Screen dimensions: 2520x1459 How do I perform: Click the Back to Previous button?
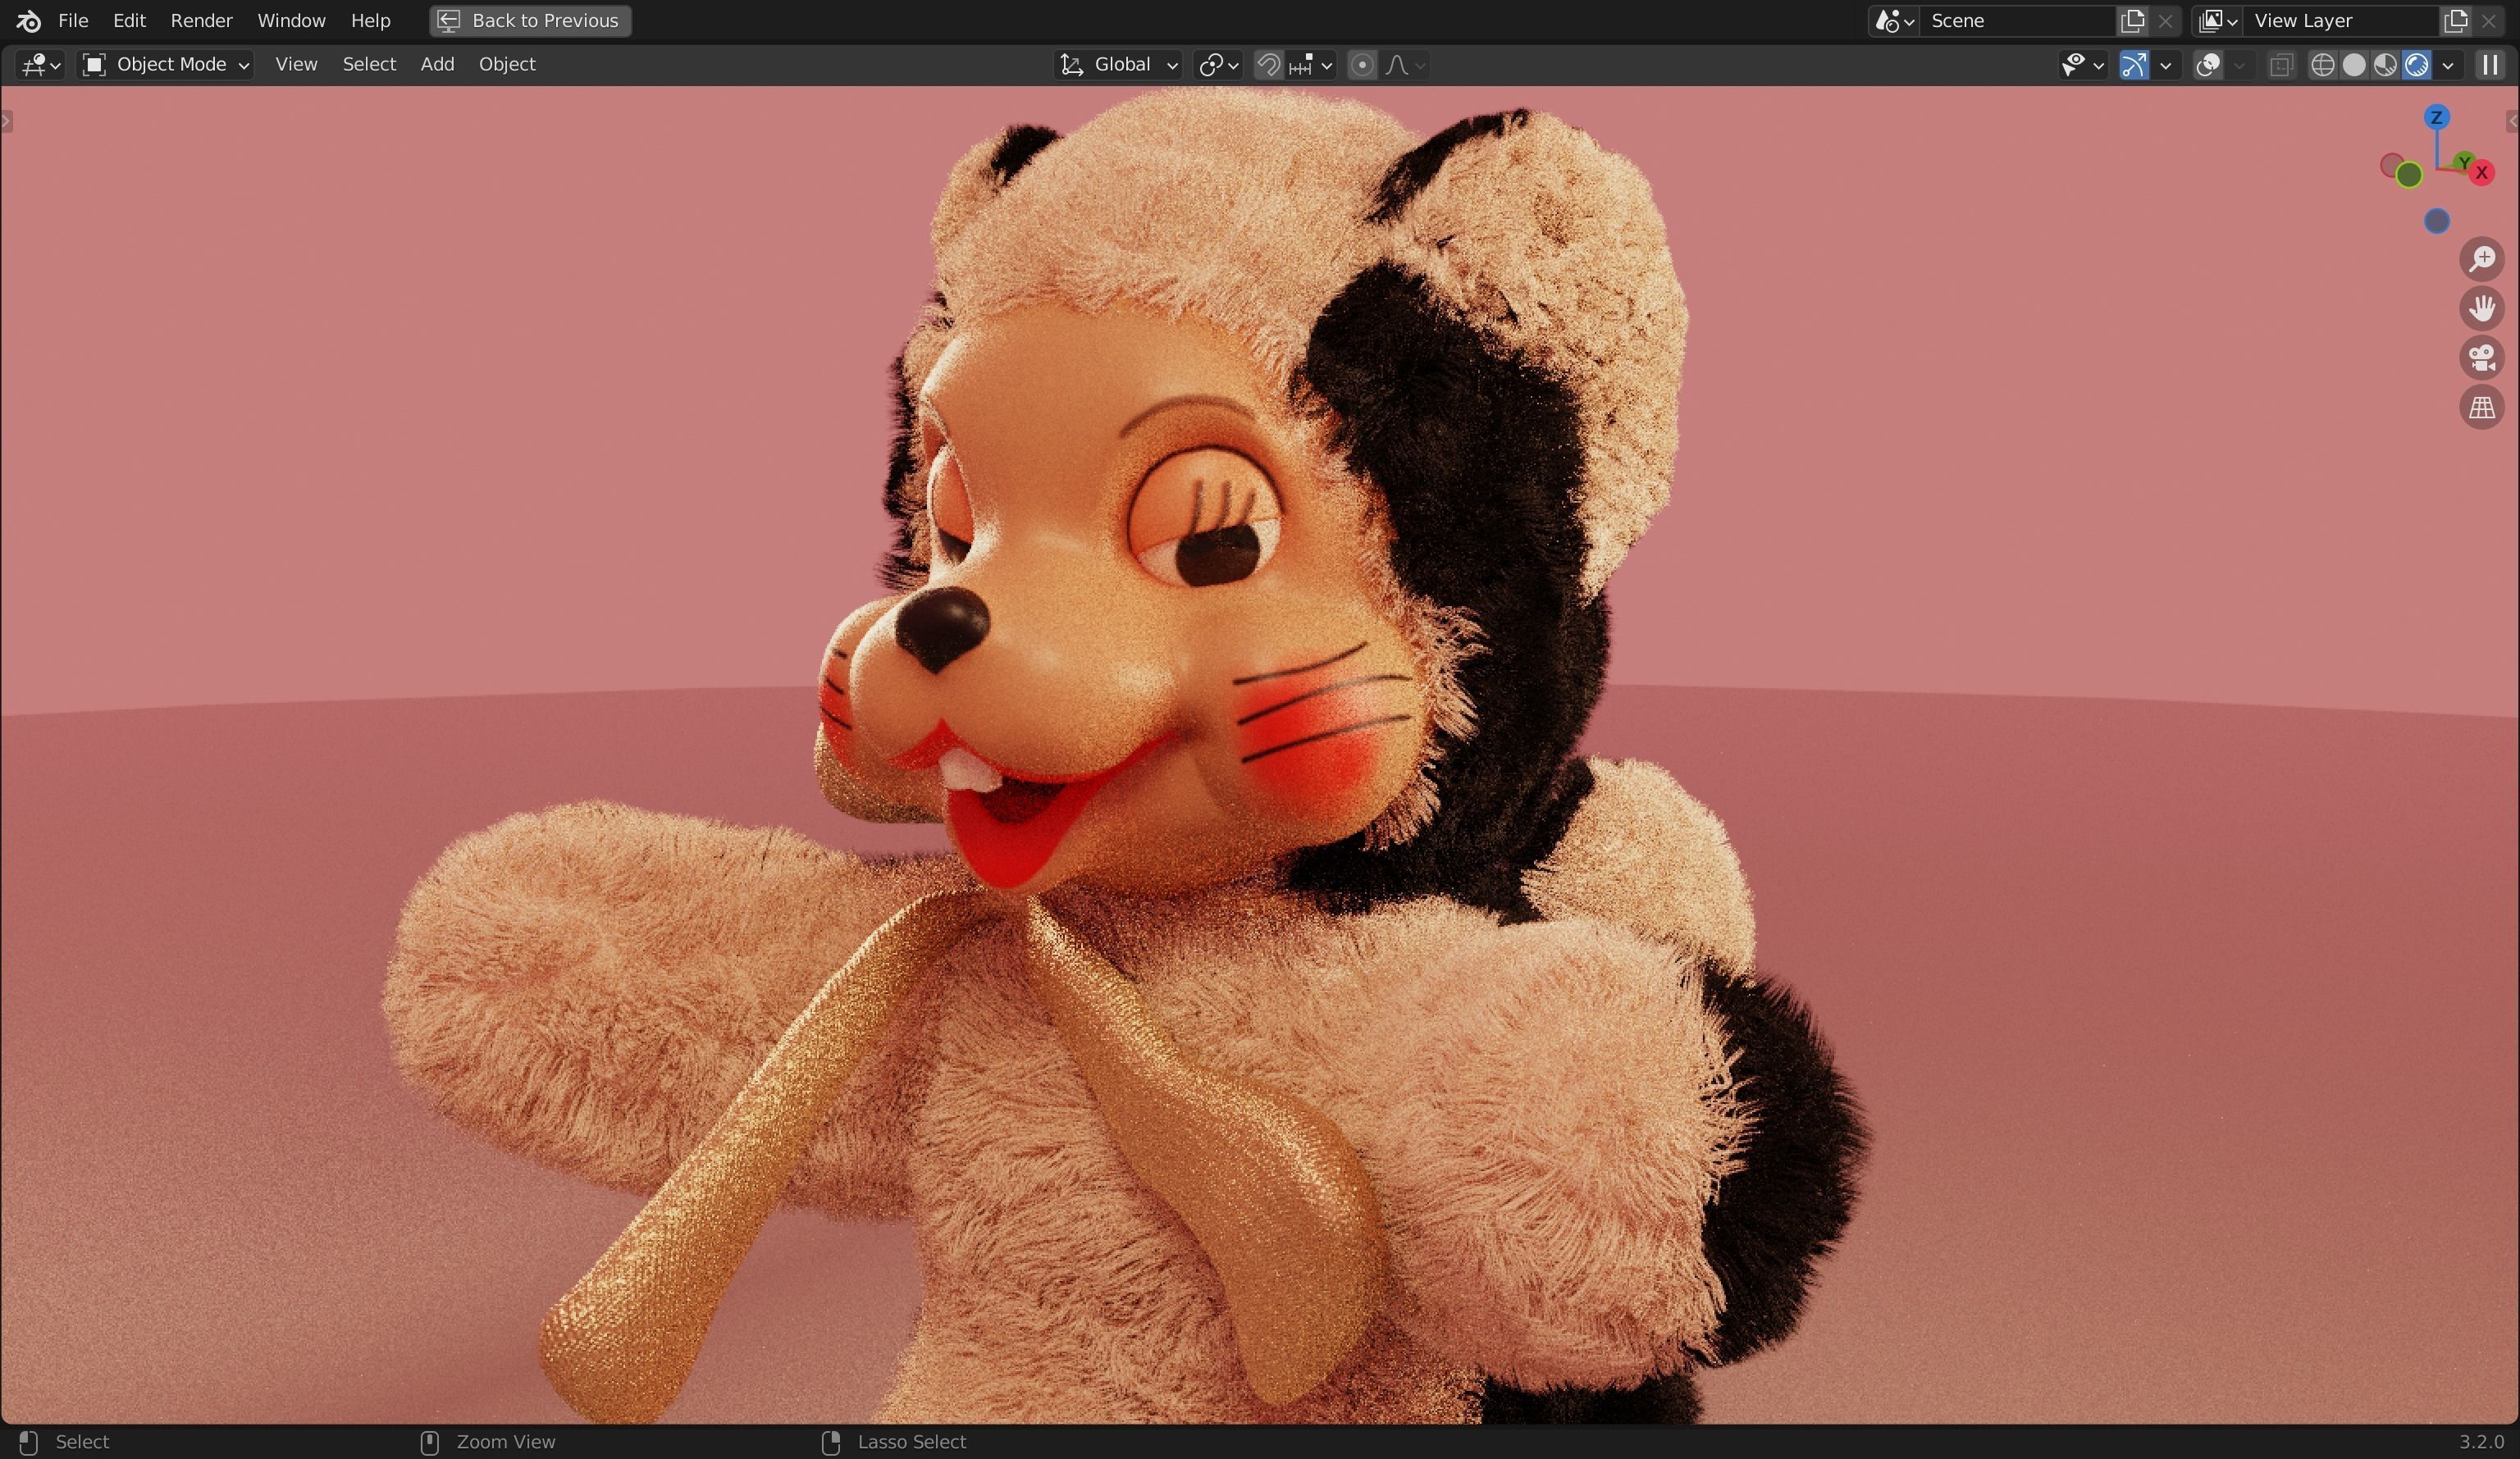[528, 20]
